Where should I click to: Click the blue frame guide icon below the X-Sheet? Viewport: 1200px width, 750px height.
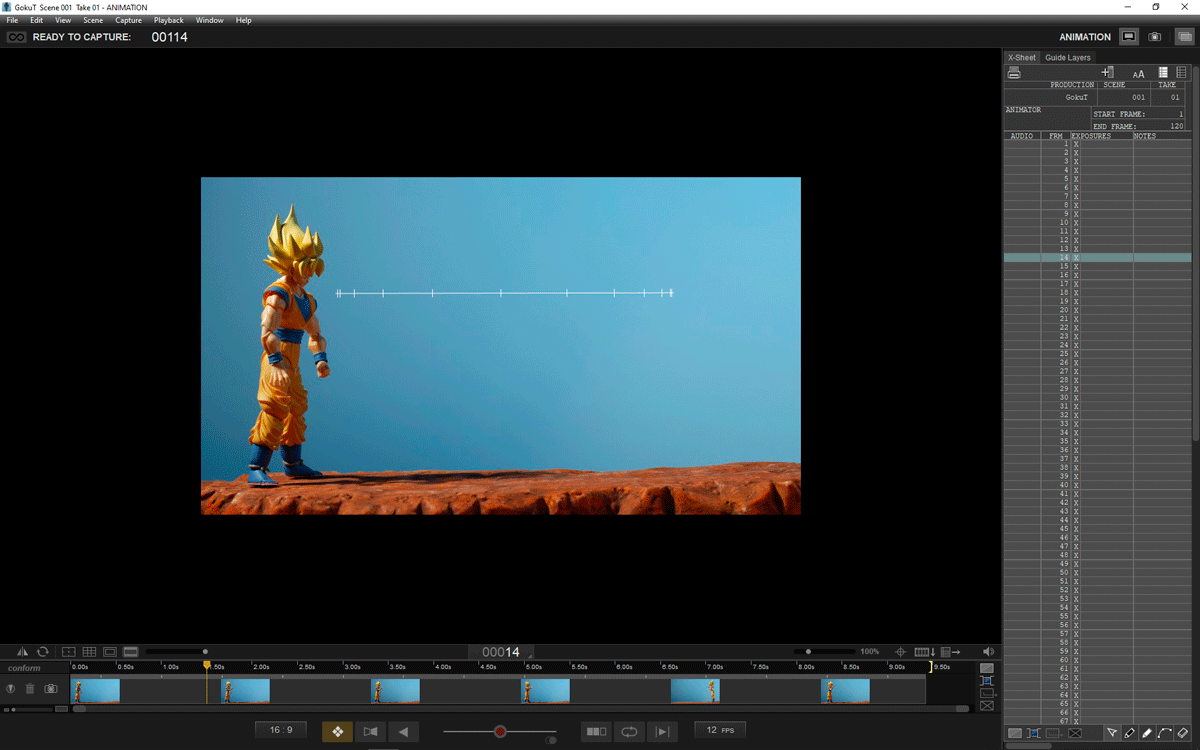(x=1034, y=734)
